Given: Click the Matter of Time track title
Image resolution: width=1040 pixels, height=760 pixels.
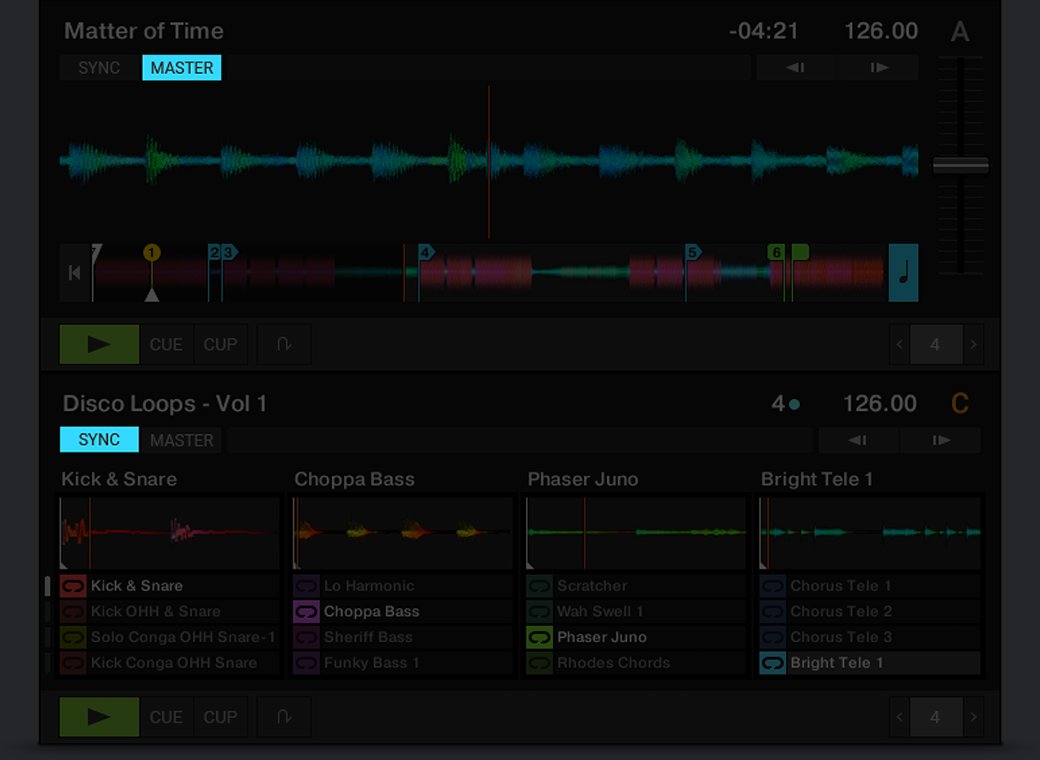Looking at the screenshot, I should pos(144,31).
